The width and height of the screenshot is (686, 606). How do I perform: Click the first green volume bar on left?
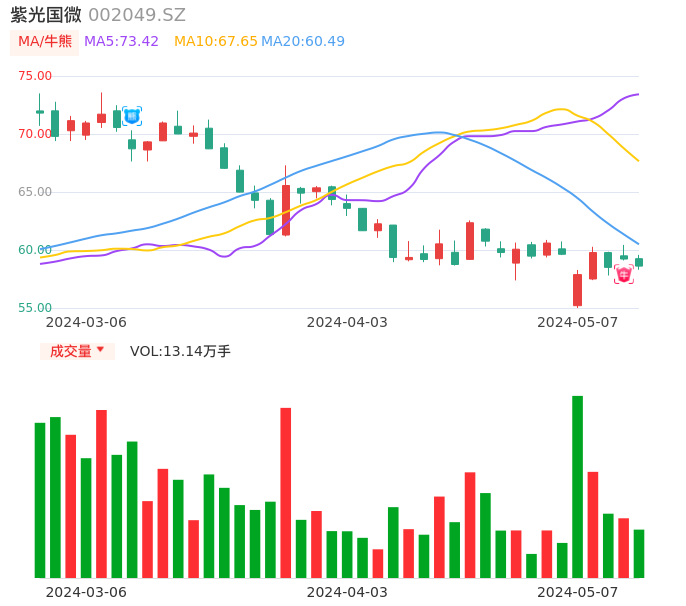point(40,500)
